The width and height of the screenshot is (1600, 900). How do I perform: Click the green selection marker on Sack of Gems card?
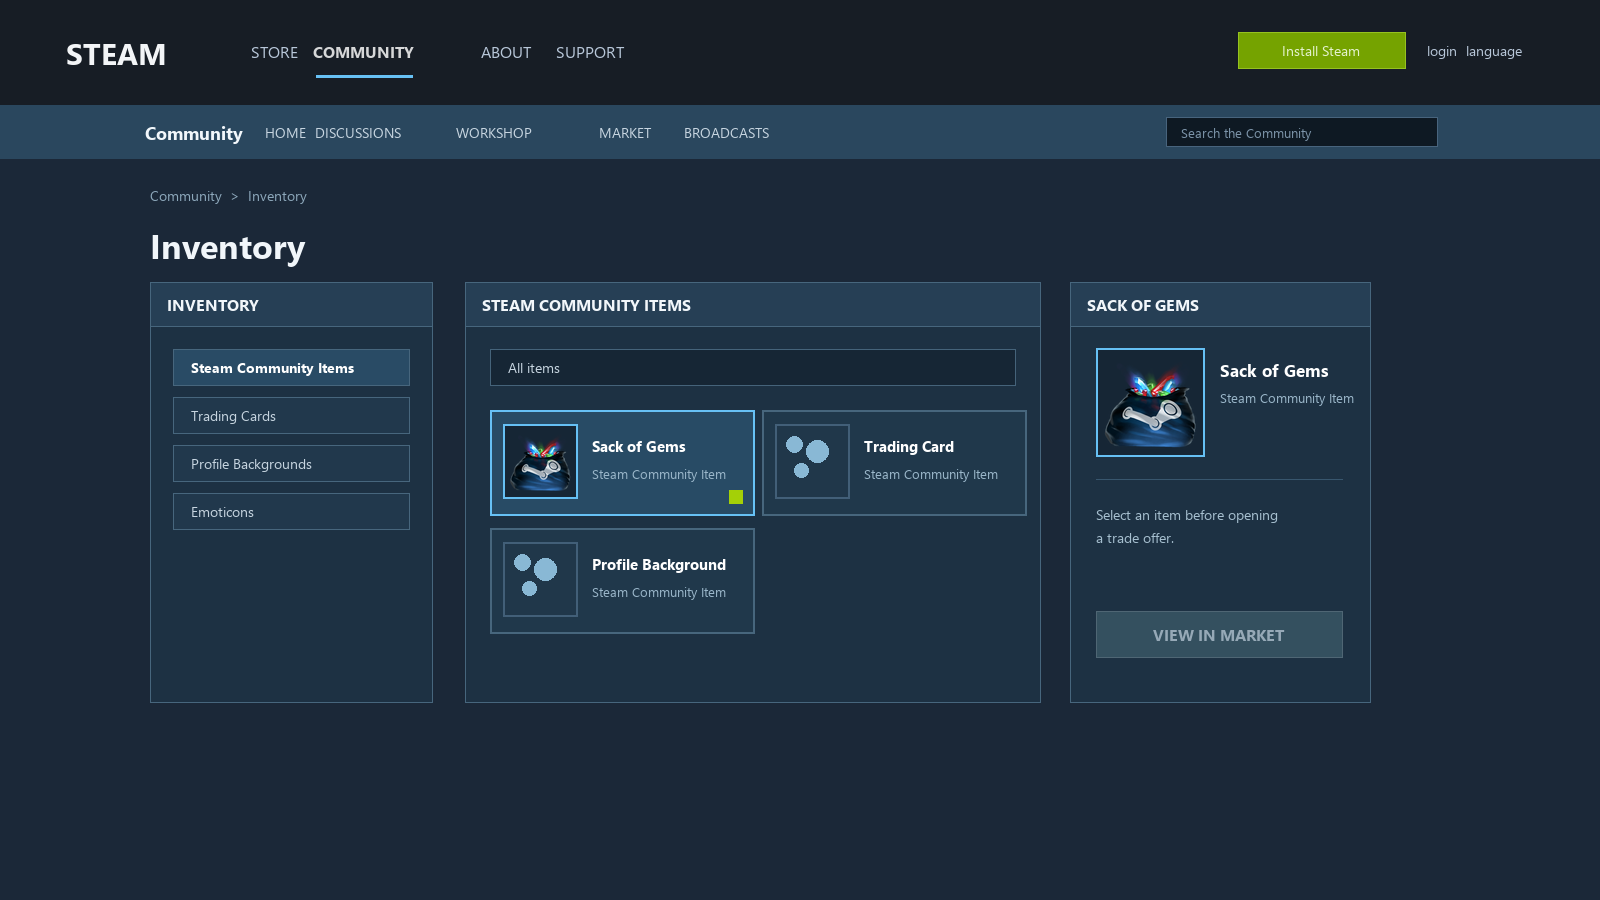pos(736,497)
